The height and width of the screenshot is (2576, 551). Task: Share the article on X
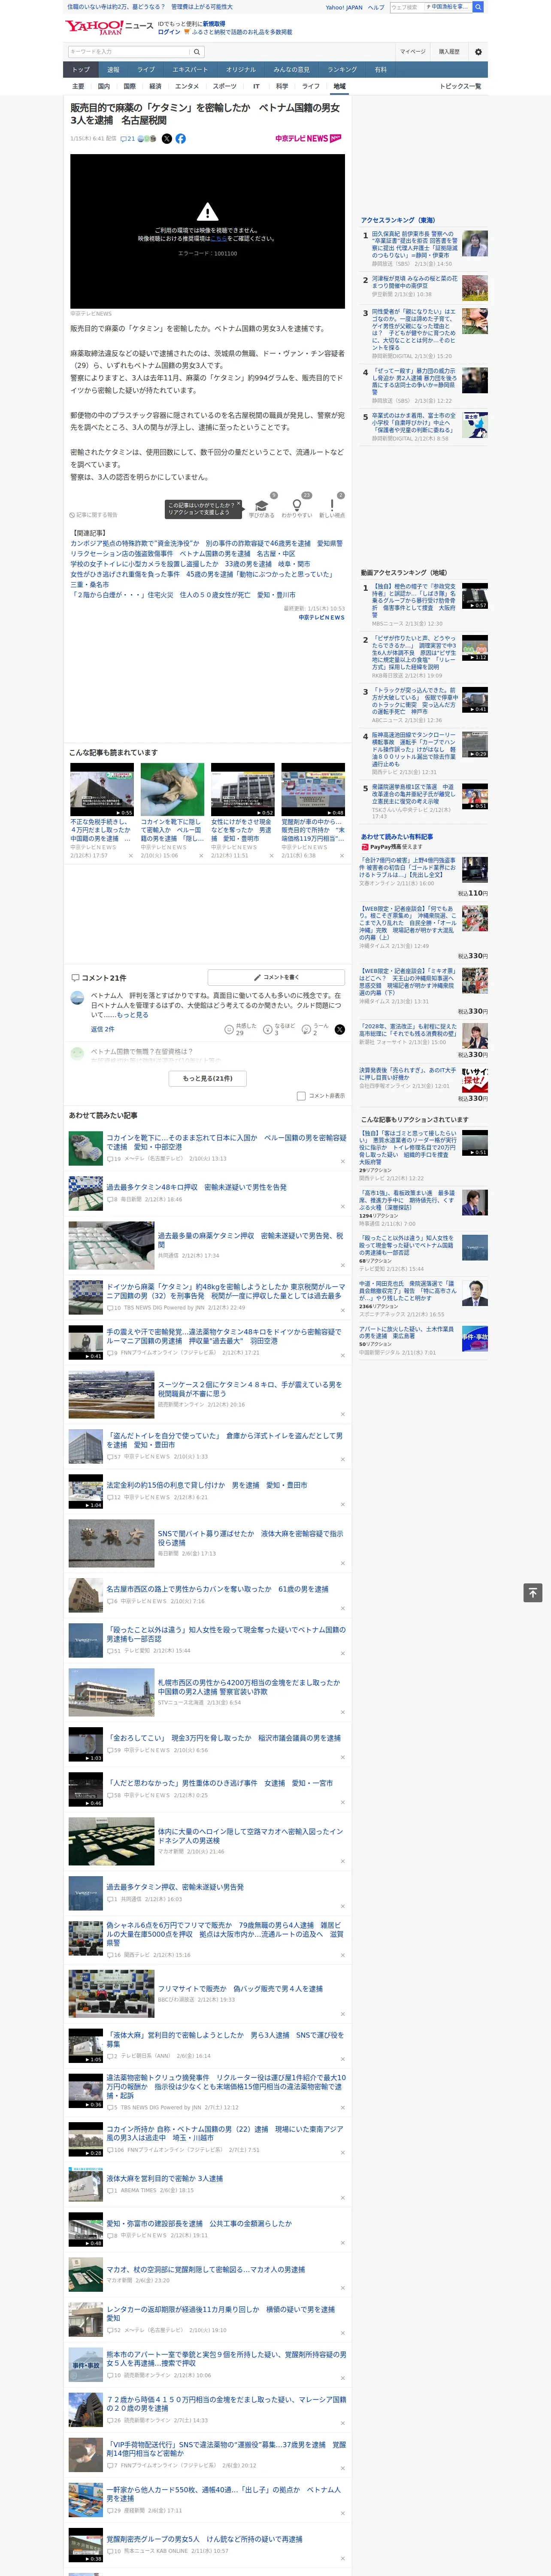coord(167,139)
